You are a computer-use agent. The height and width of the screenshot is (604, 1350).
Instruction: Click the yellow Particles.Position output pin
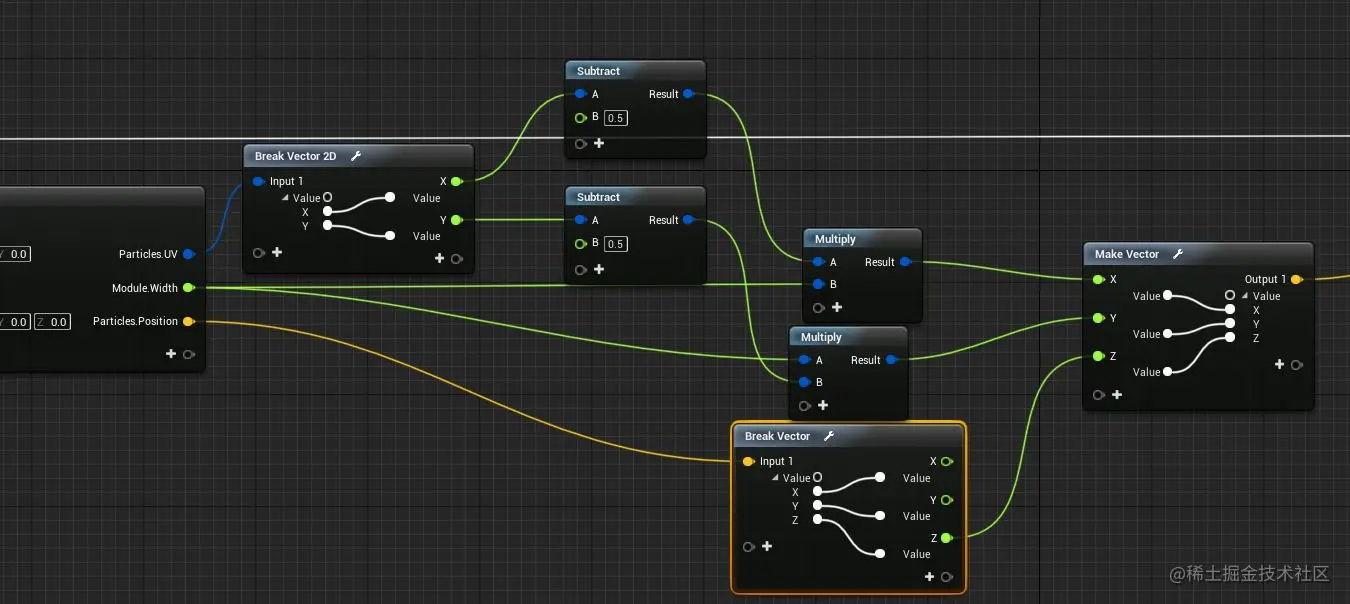188,321
